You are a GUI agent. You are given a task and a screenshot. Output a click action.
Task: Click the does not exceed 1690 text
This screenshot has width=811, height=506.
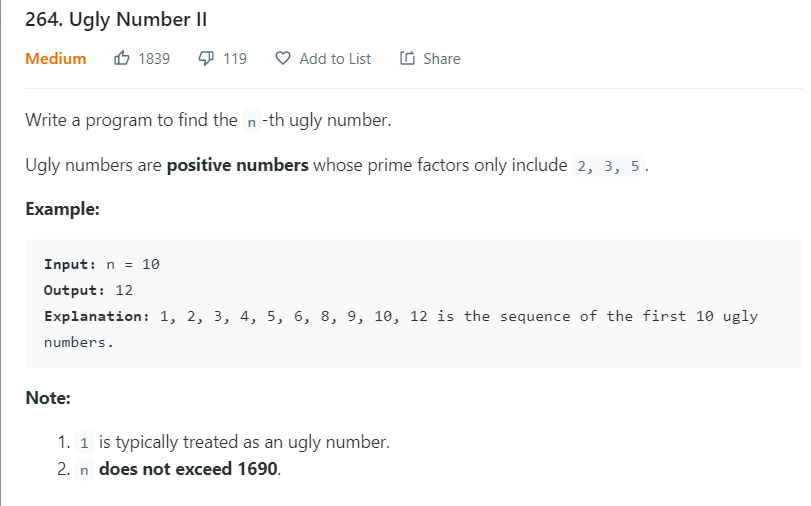click(189, 469)
